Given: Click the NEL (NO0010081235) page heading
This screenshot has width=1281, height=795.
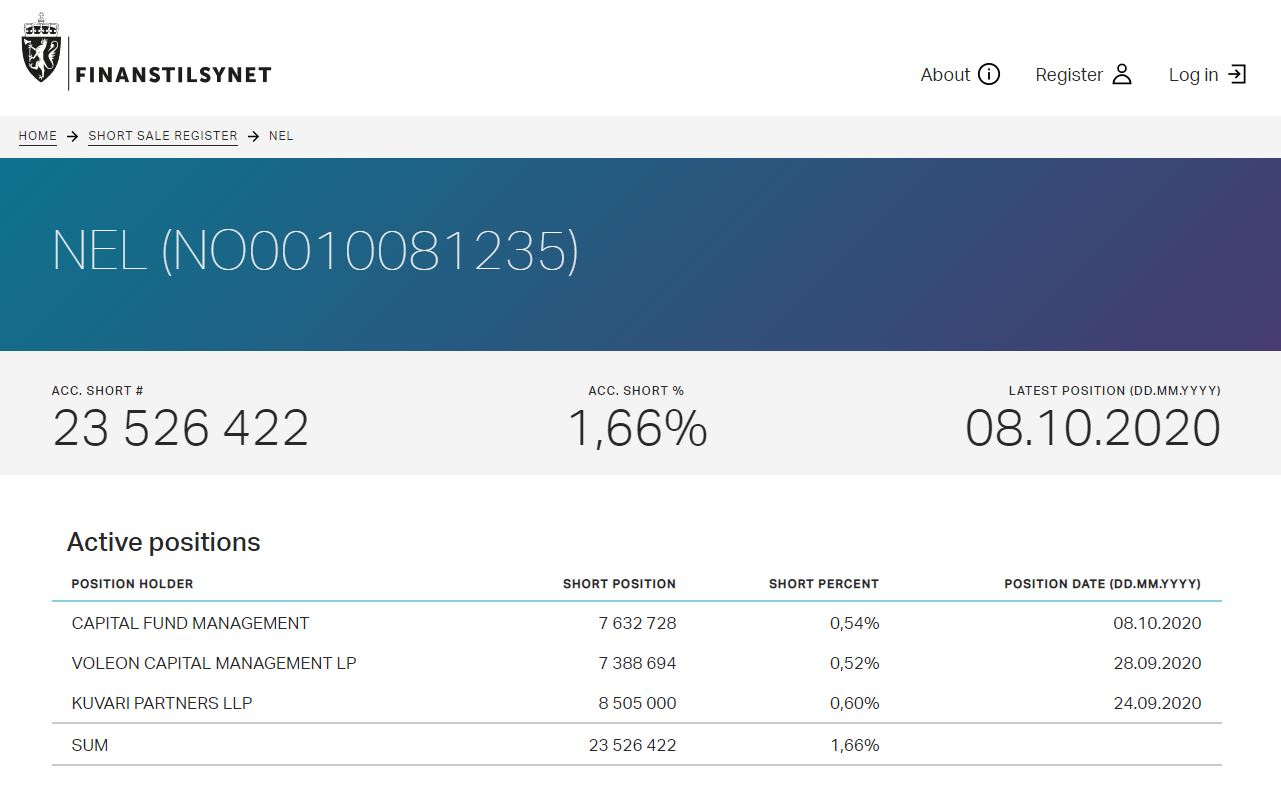Looking at the screenshot, I should tap(315, 250).
